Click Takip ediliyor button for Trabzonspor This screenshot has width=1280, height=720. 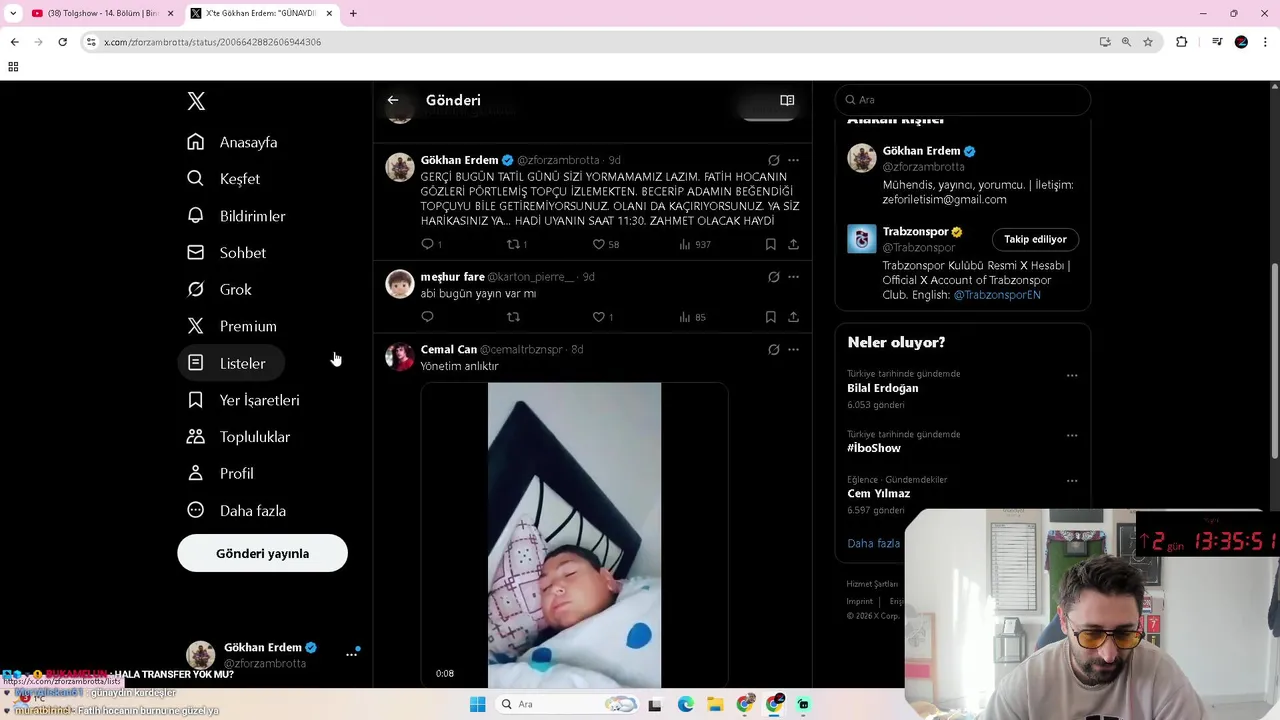pyautogui.click(x=1035, y=239)
